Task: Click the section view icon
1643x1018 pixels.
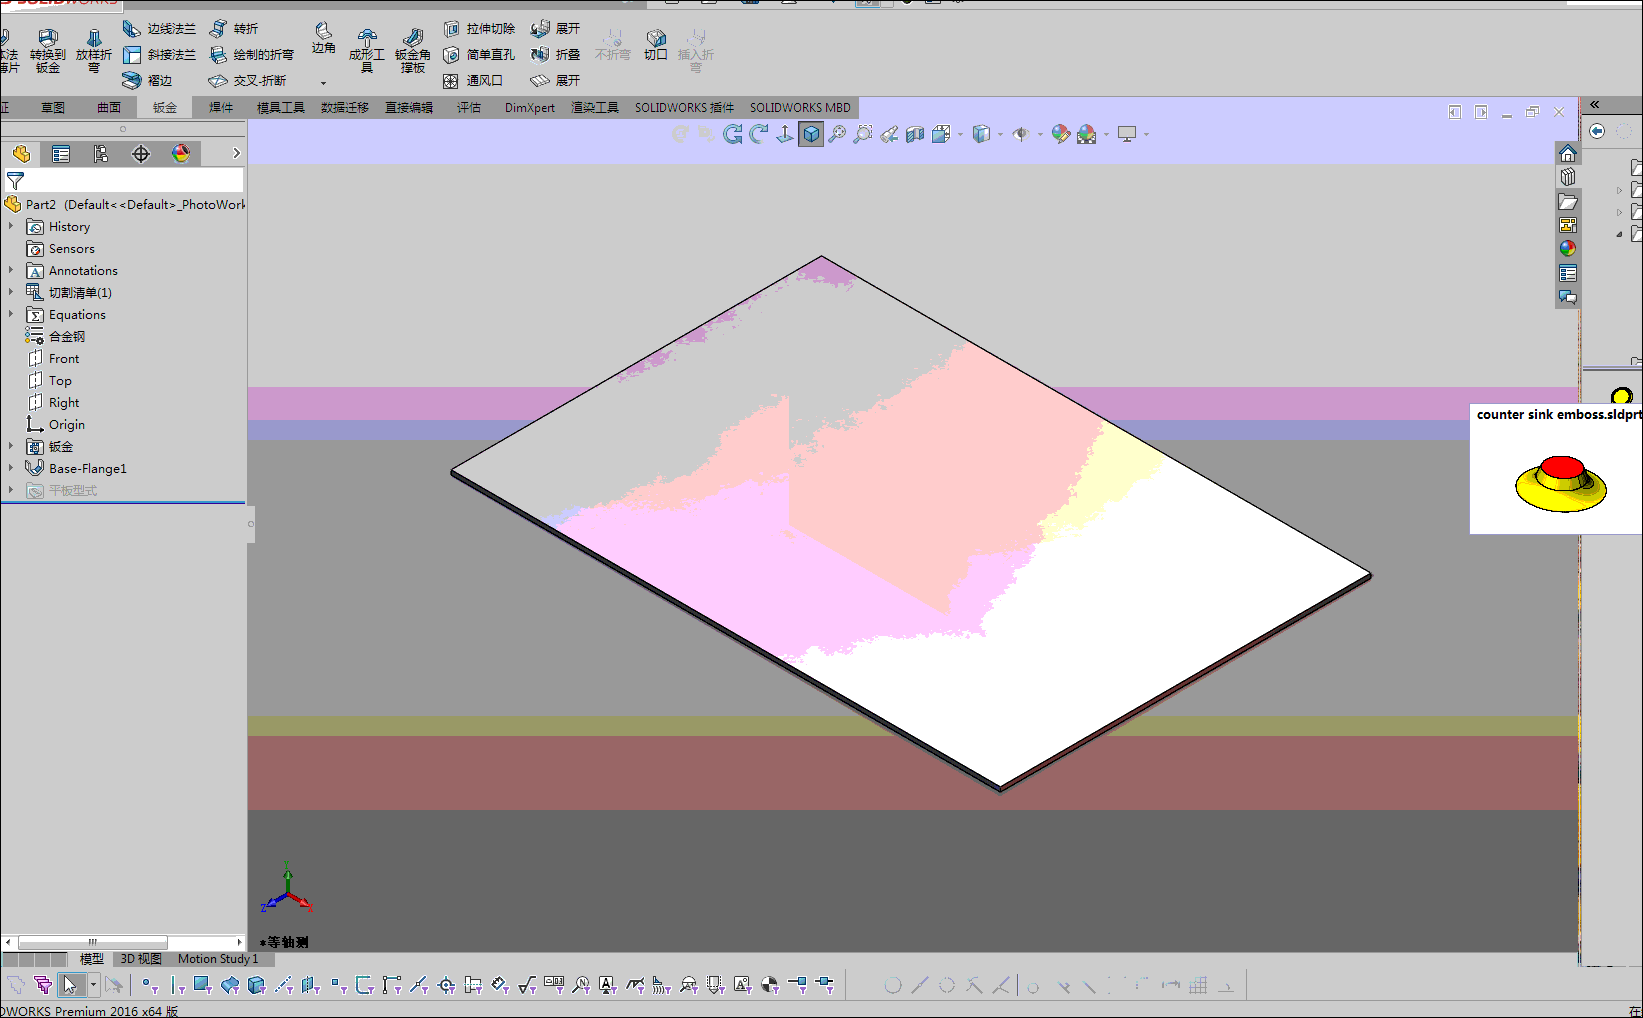Action: [915, 134]
